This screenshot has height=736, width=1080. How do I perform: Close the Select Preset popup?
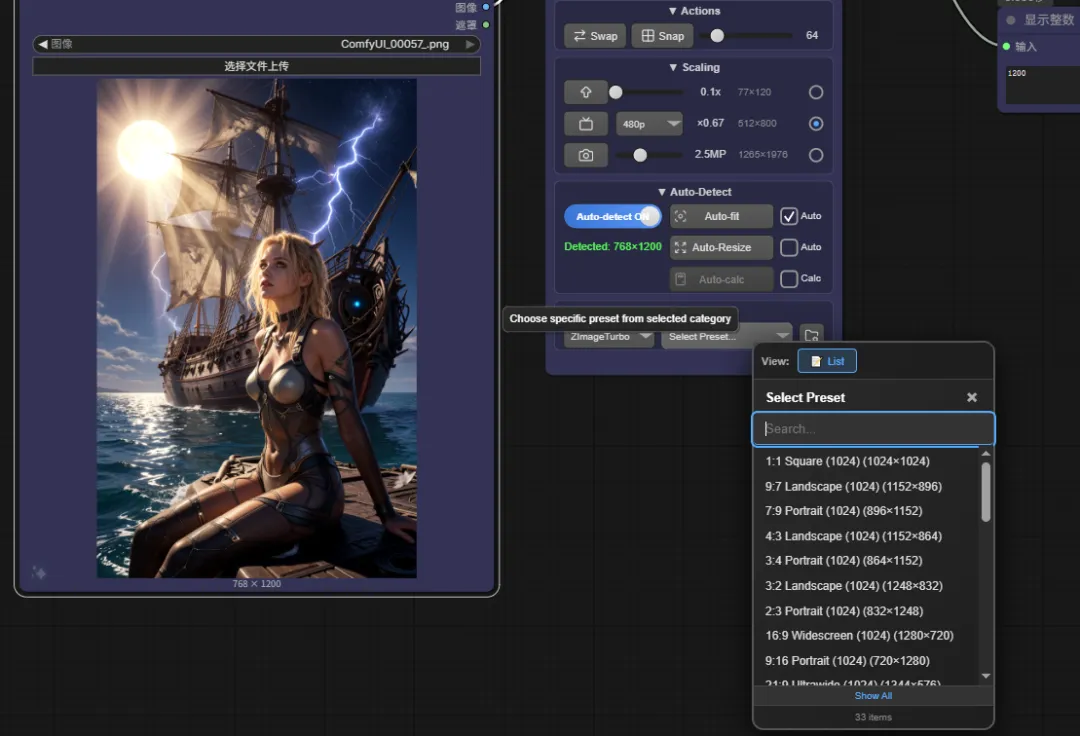pyautogui.click(x=972, y=397)
